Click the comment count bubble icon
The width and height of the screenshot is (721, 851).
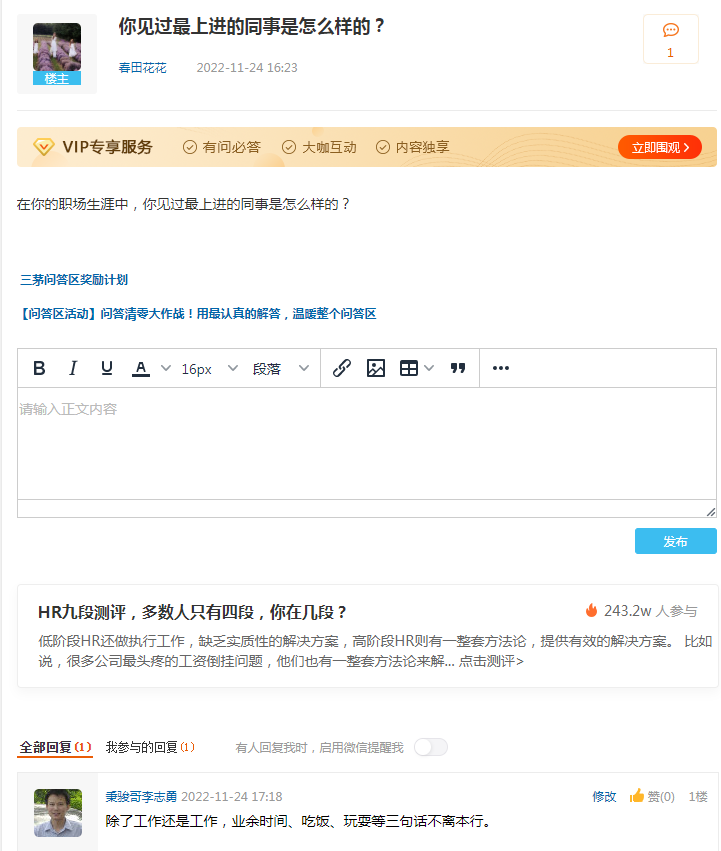[x=671, y=30]
